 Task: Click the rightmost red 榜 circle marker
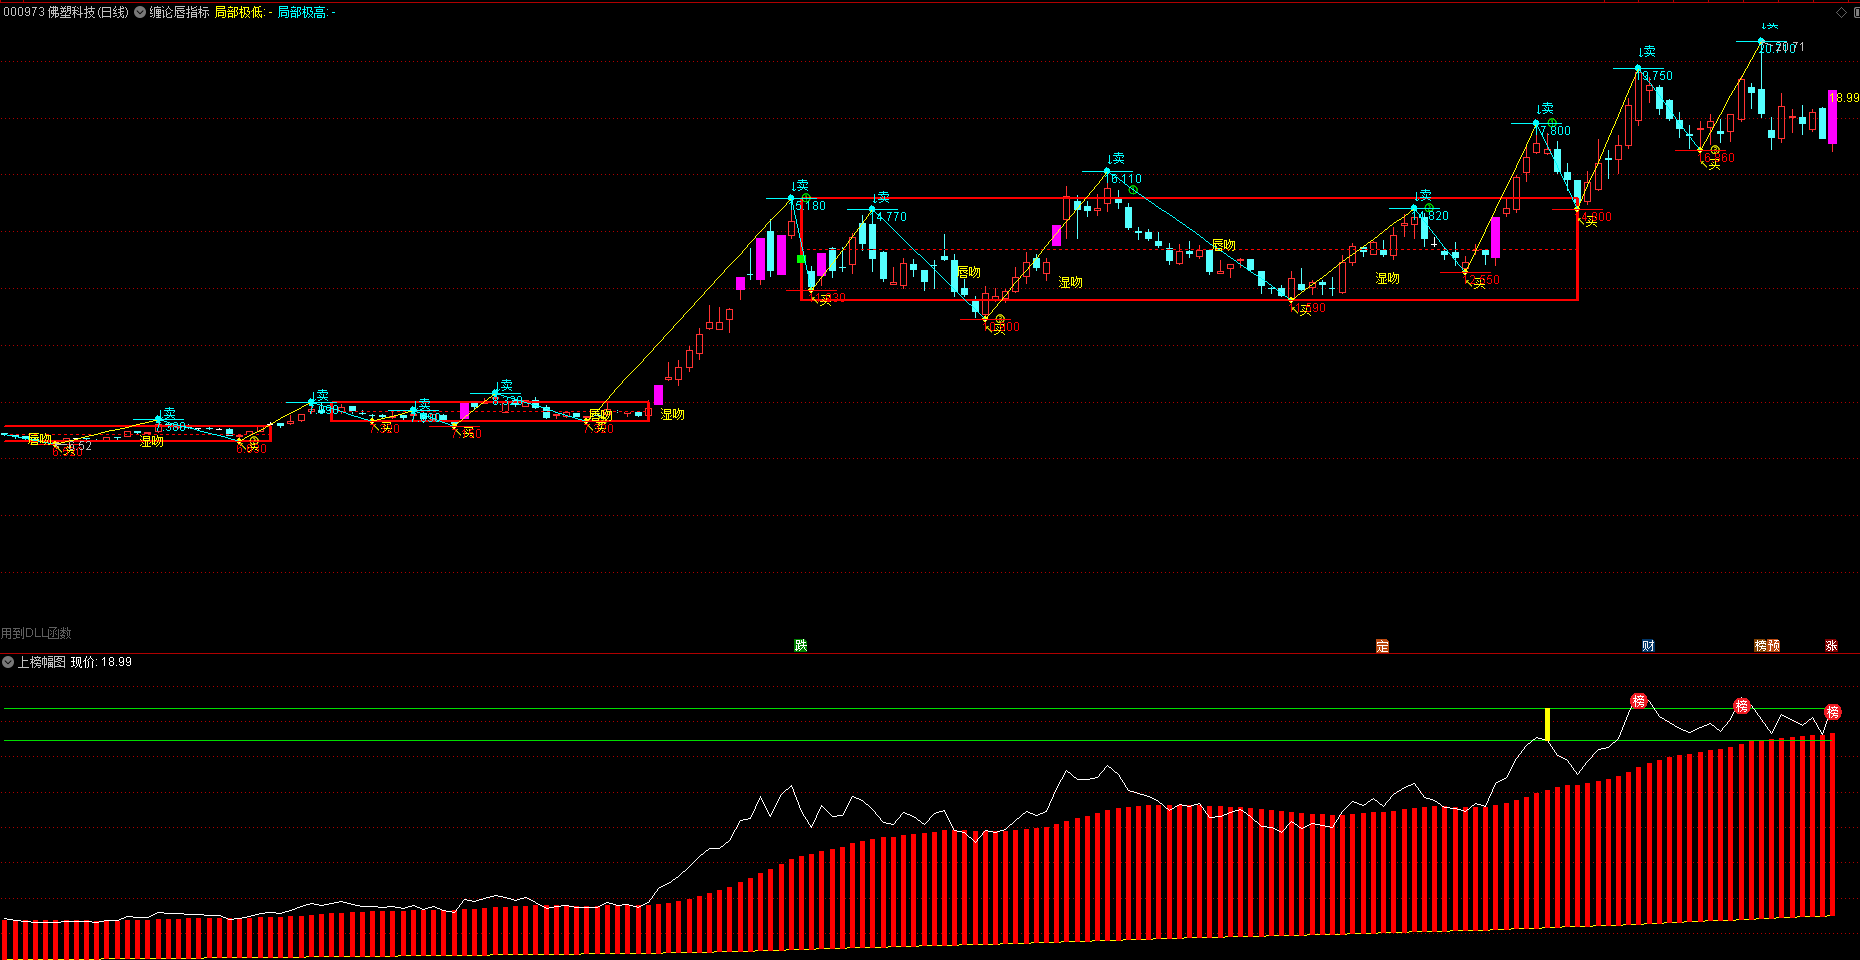coord(1832,712)
